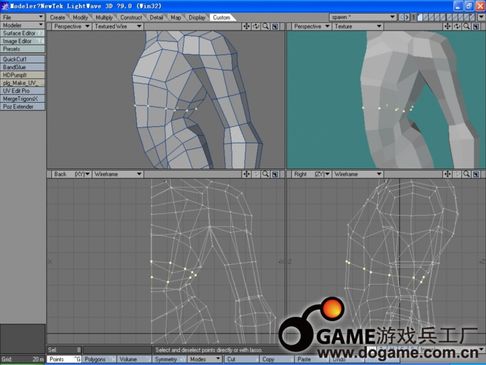Open the spawn object selection dropdown
This screenshot has width=486, height=365.
[x=363, y=17]
